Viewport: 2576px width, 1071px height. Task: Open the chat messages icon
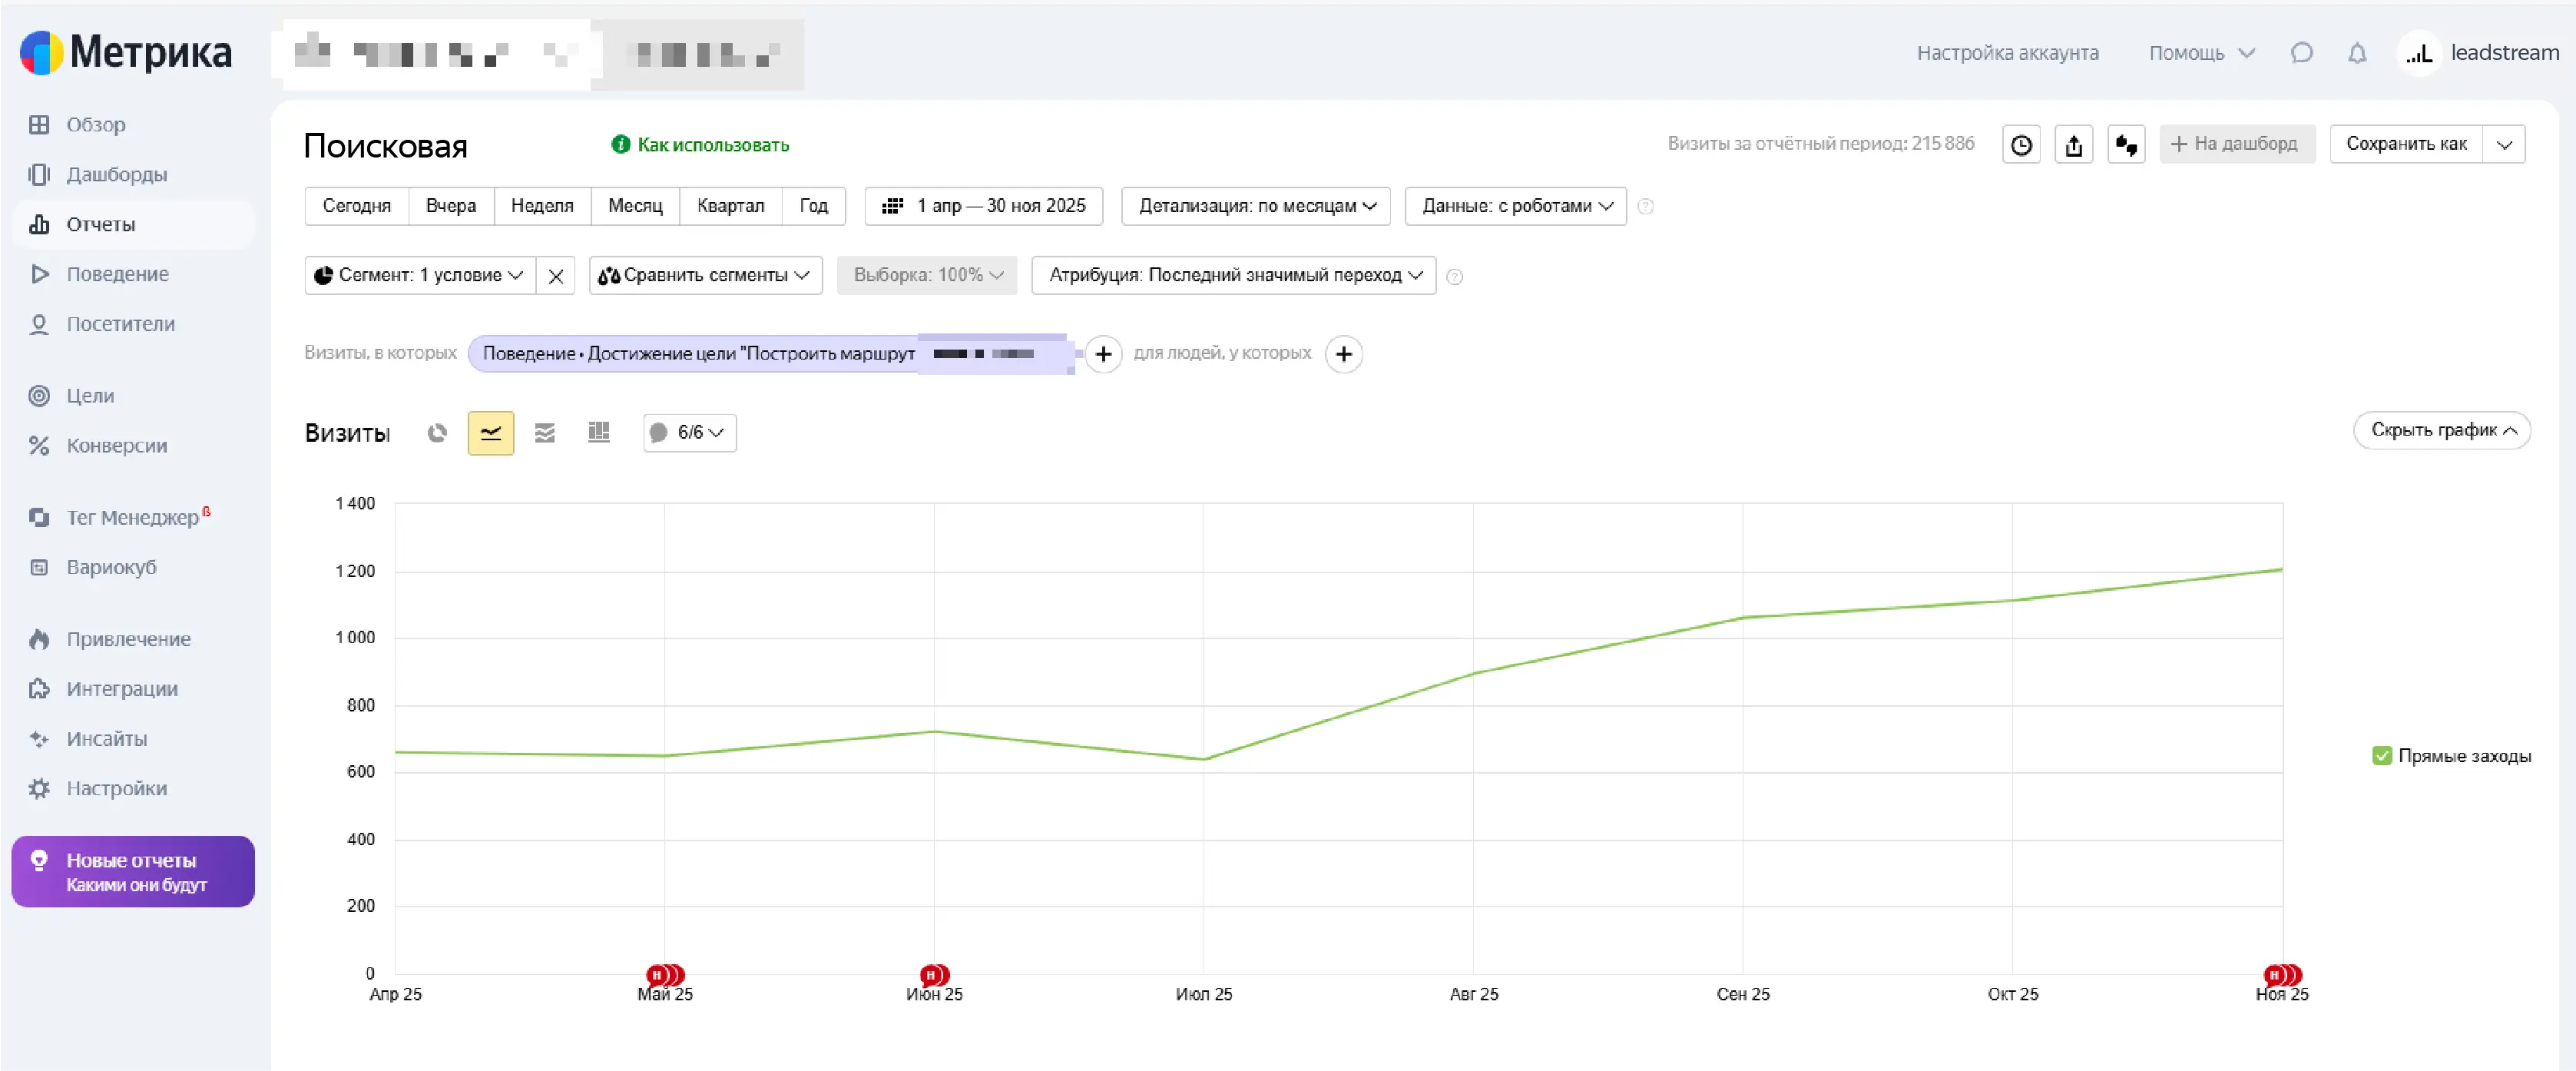(x=2301, y=53)
